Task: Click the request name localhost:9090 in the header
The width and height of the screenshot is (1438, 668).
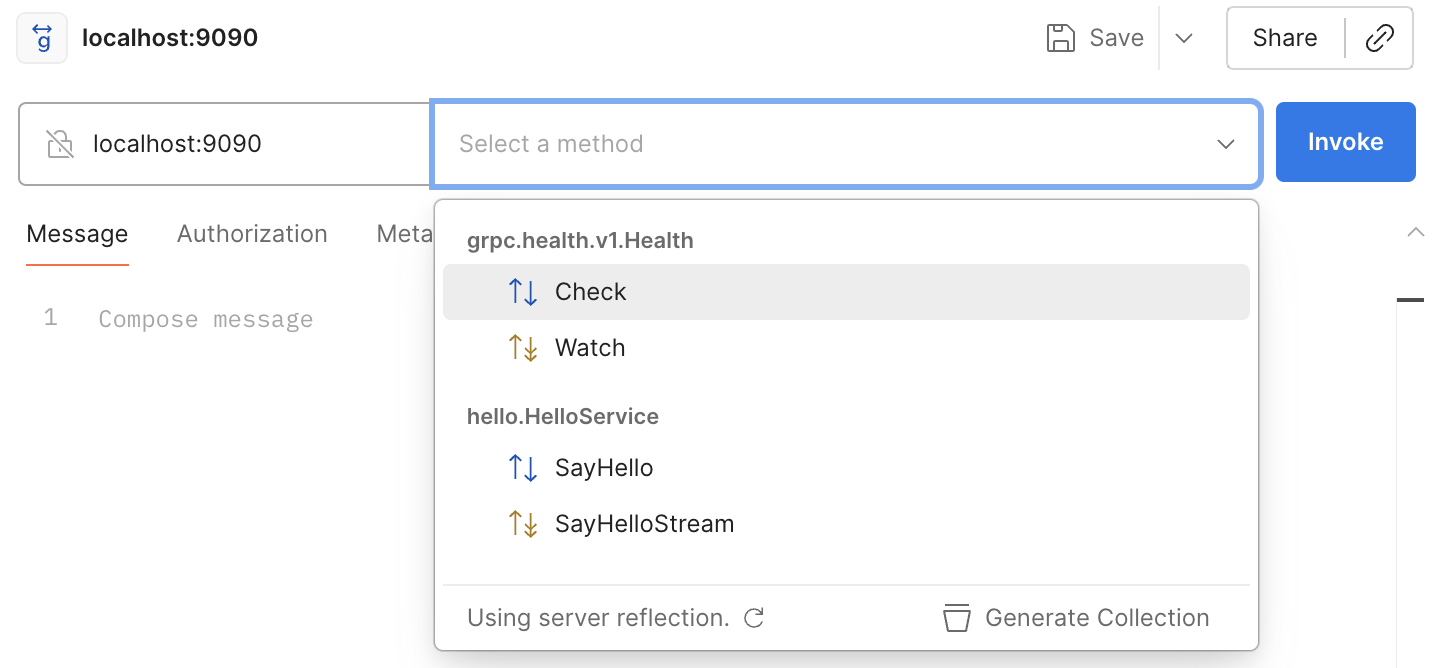Action: point(170,38)
